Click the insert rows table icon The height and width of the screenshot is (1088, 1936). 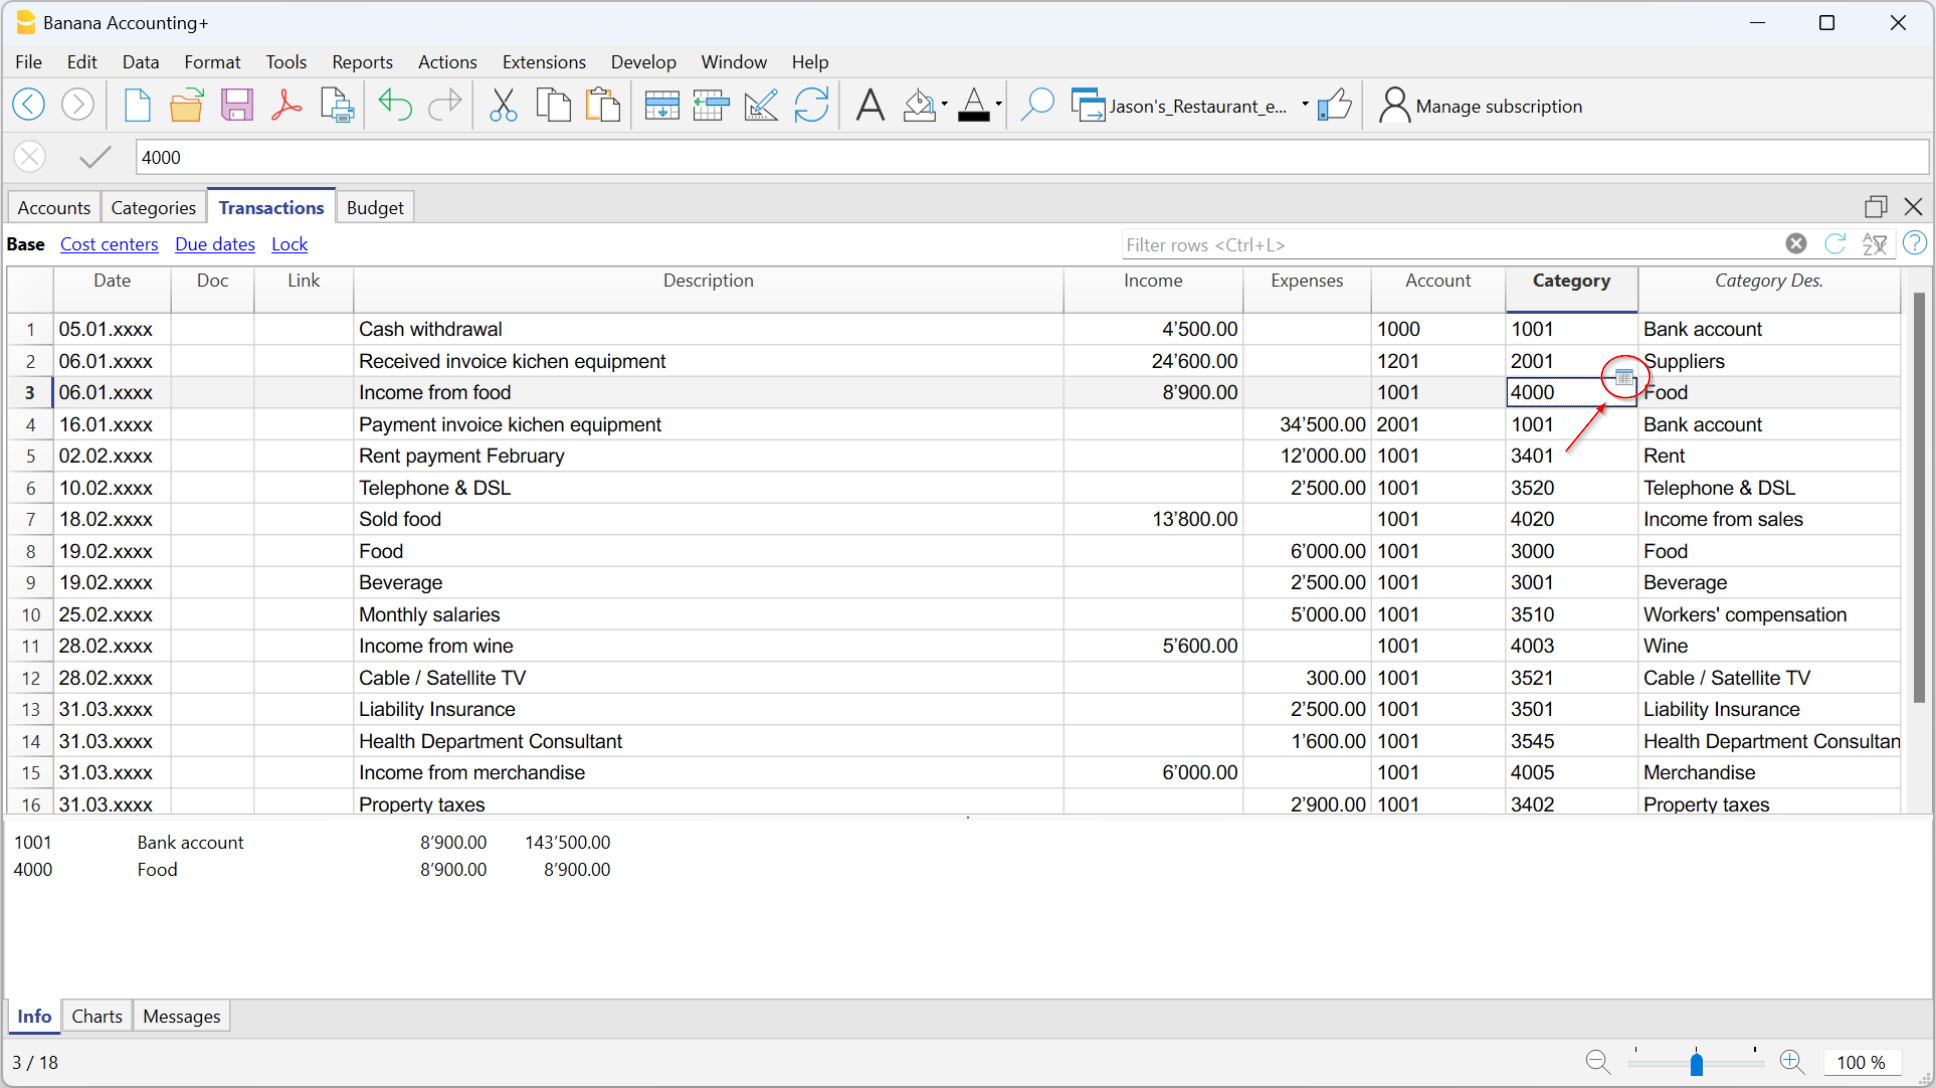[661, 105]
